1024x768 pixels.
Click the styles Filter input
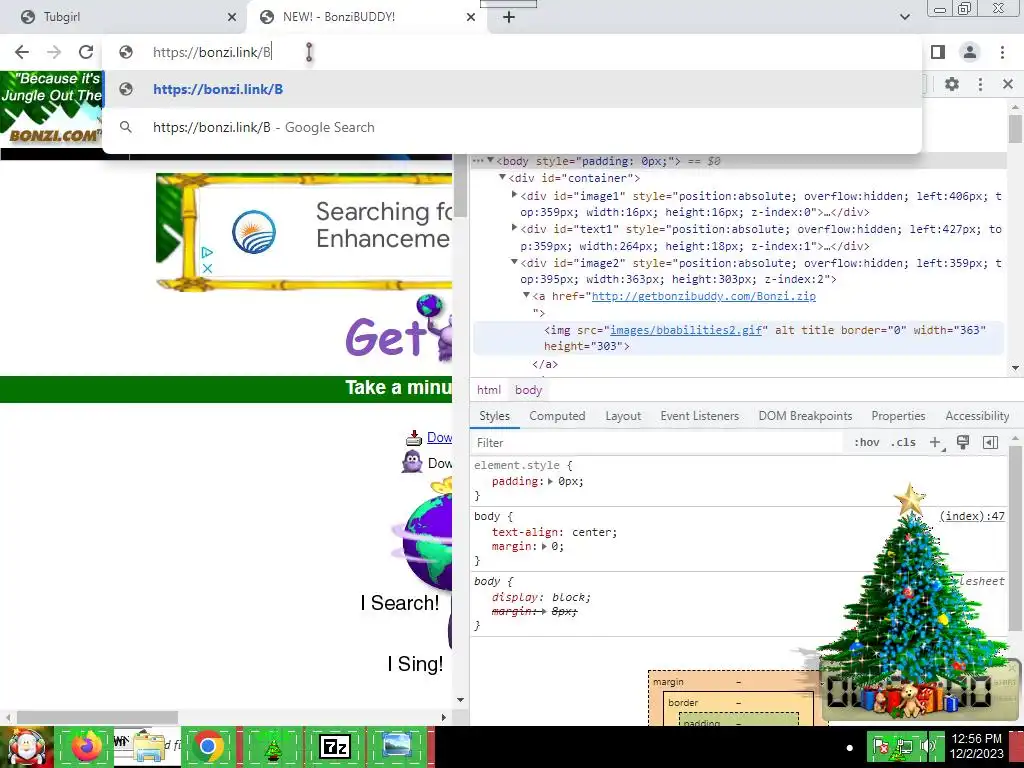tap(656, 443)
